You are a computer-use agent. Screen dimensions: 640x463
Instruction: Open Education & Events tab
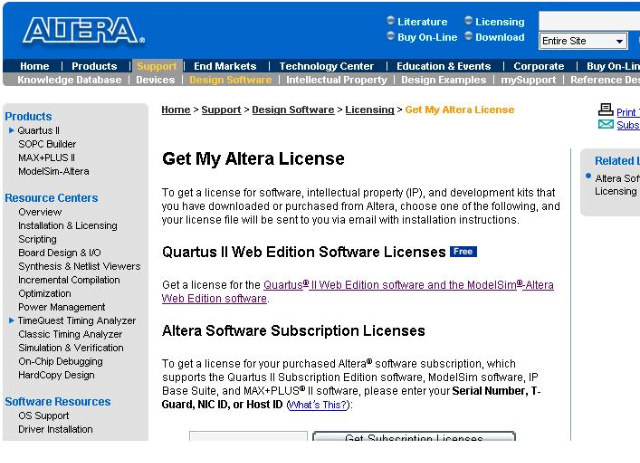[x=444, y=66]
